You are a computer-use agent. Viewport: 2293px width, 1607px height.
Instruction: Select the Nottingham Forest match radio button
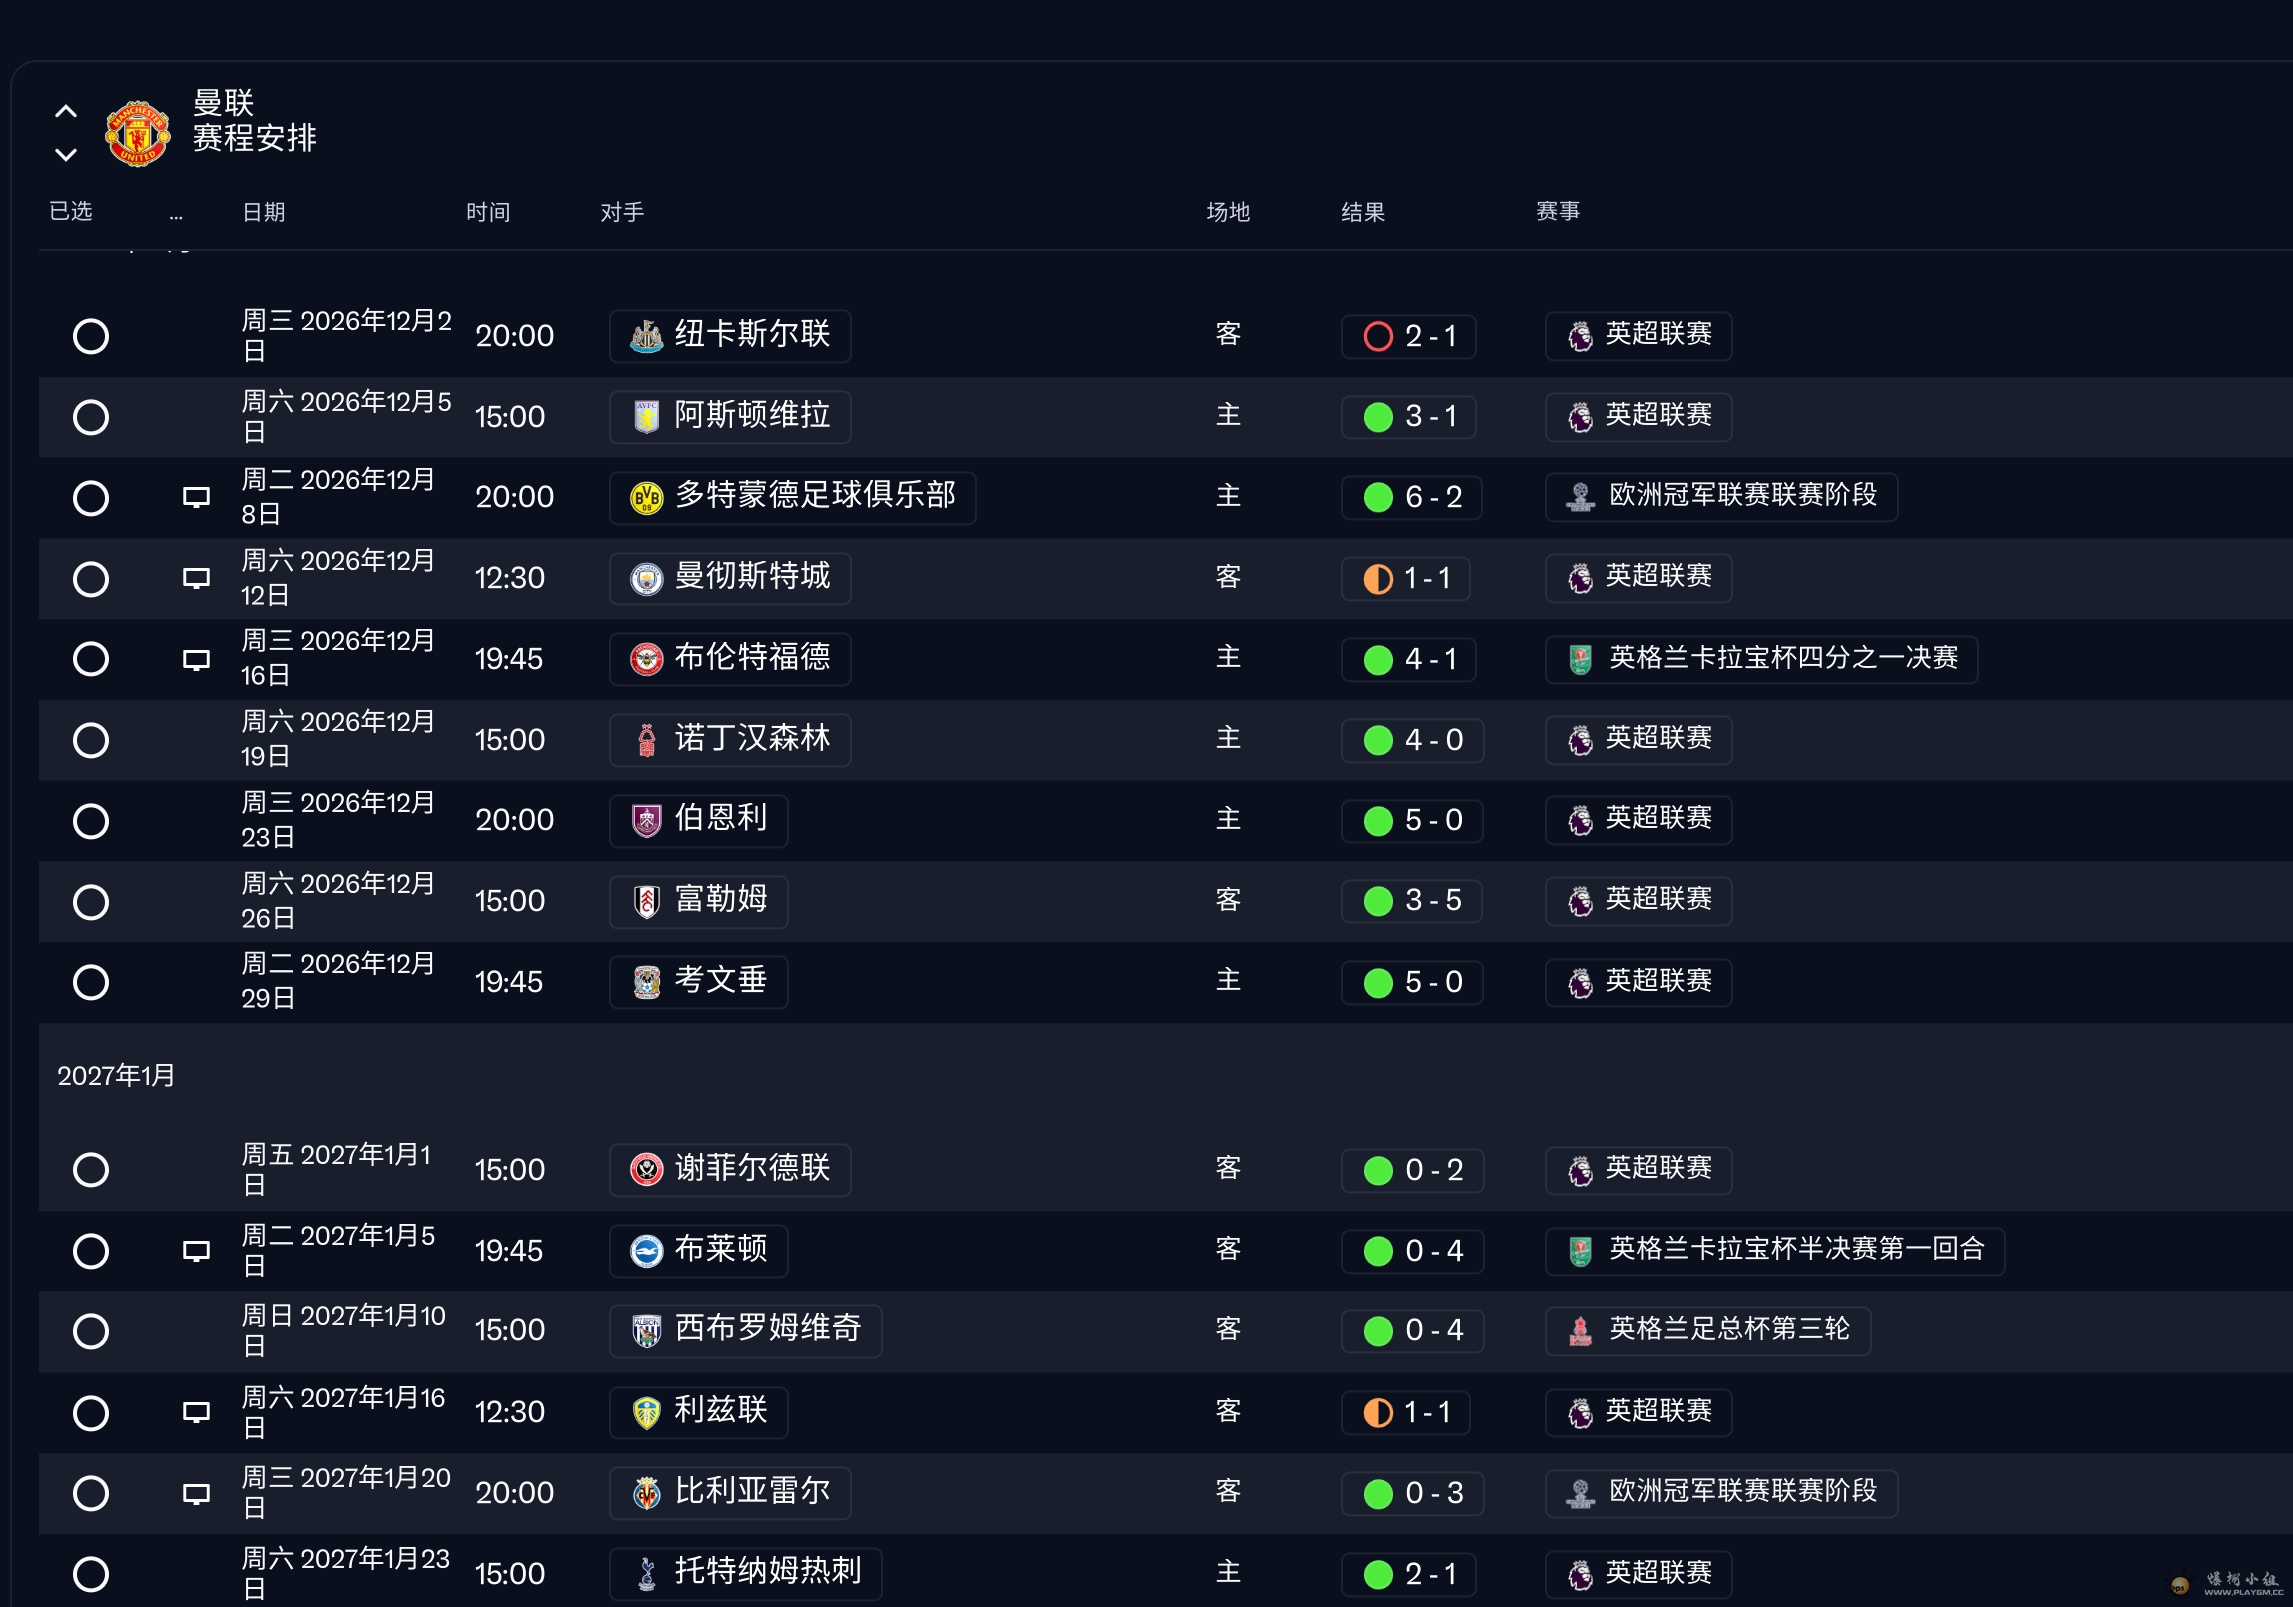(x=91, y=740)
